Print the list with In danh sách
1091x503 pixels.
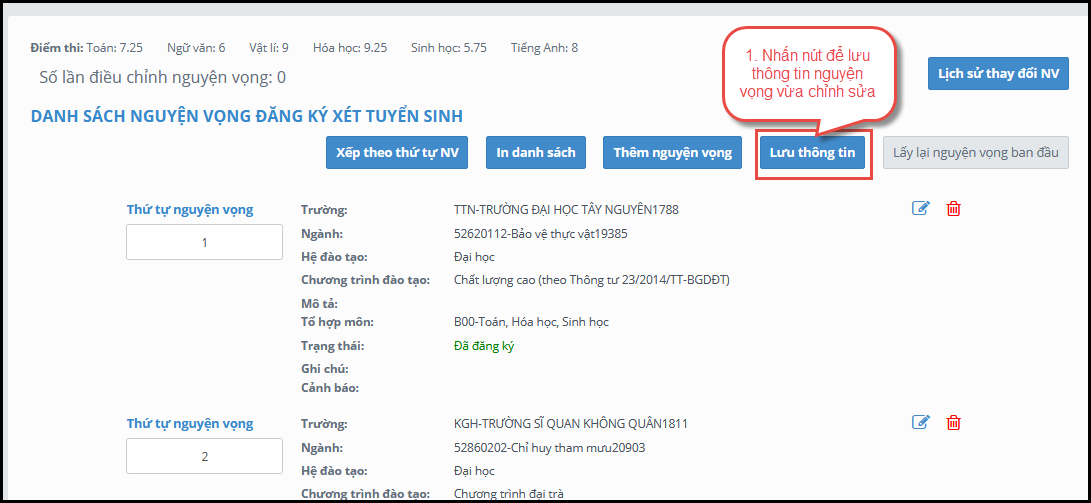pos(536,153)
